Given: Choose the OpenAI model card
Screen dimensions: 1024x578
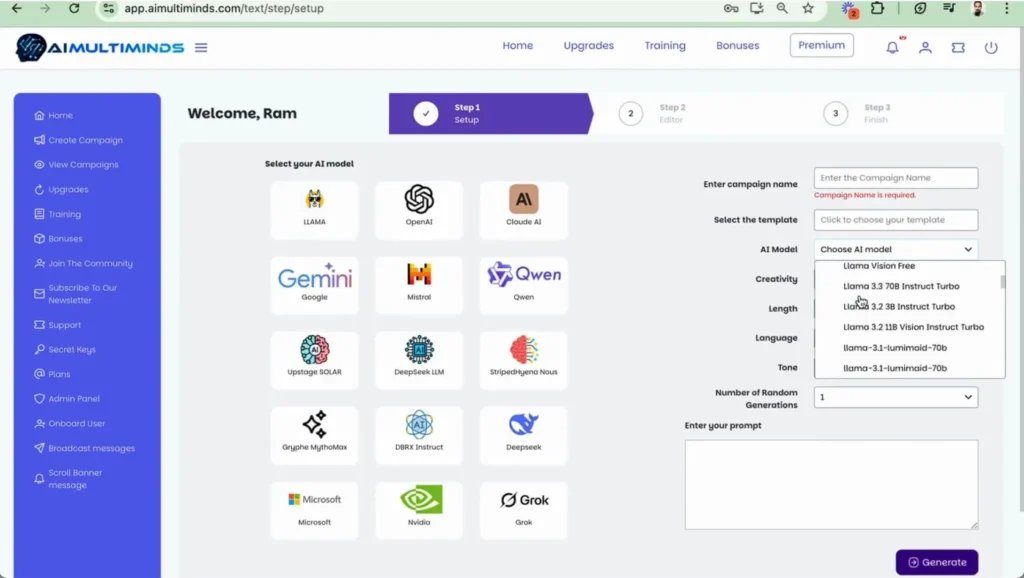Looking at the screenshot, I should tap(419, 210).
